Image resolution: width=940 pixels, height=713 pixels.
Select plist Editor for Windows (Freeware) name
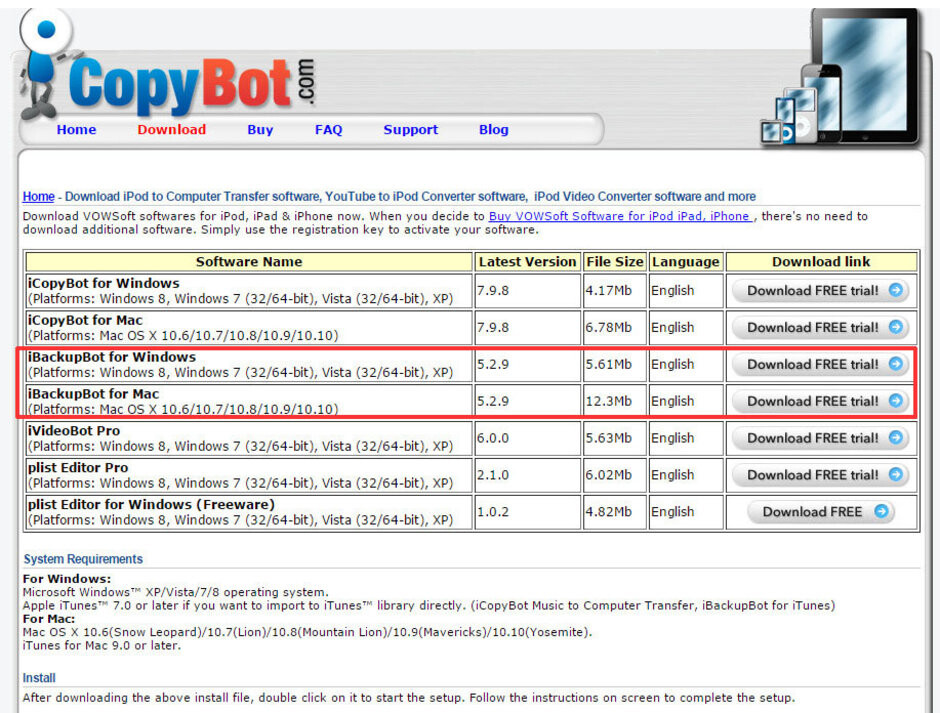coord(151,504)
